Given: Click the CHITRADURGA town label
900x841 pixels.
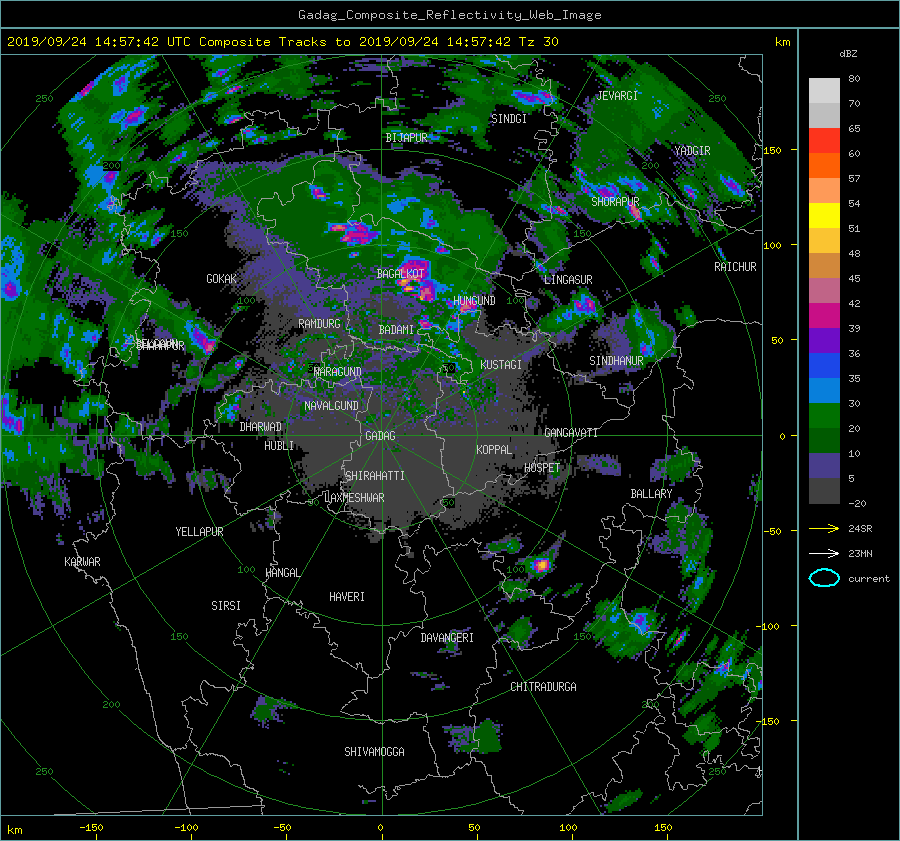Looking at the screenshot, I should click(543, 687).
